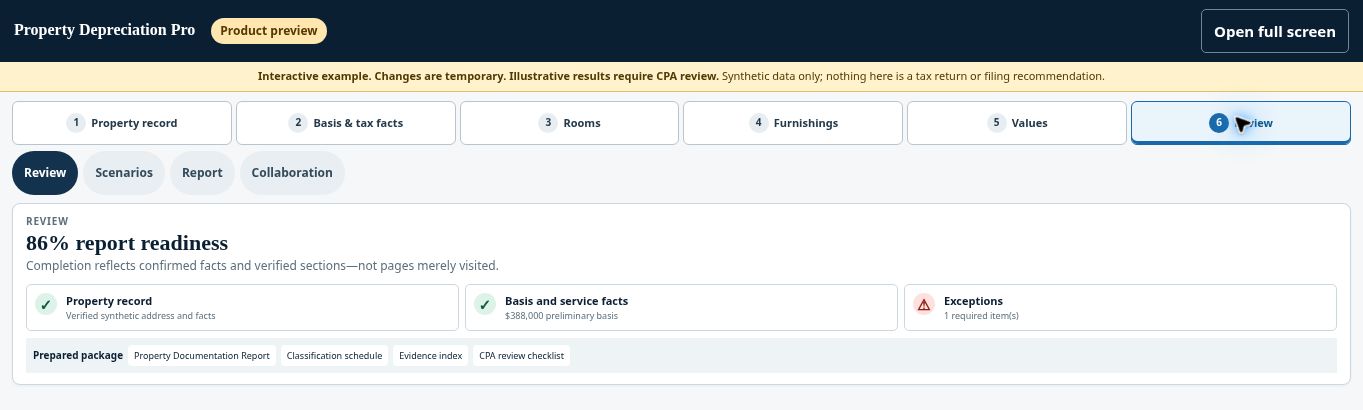1363x410 pixels.
Task: Click the checkmark icon beside Basis and service facts
Action: 484,305
